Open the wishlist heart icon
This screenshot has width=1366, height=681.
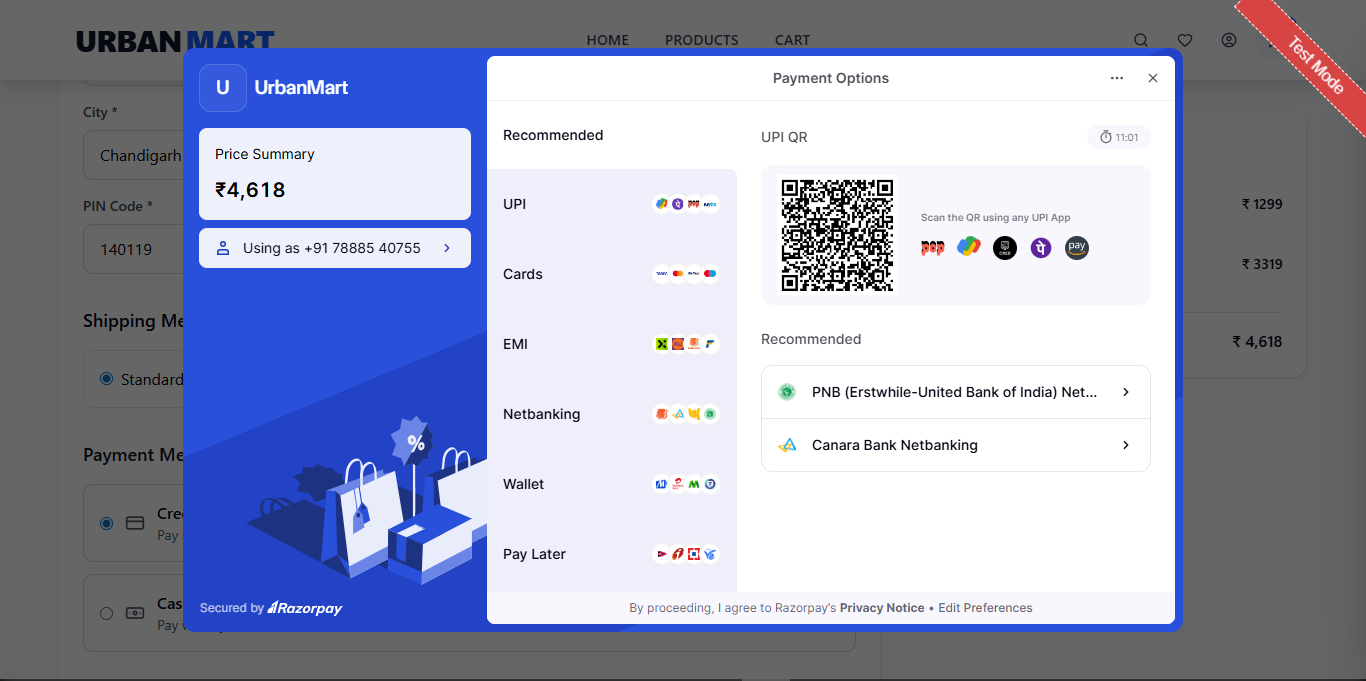1185,40
